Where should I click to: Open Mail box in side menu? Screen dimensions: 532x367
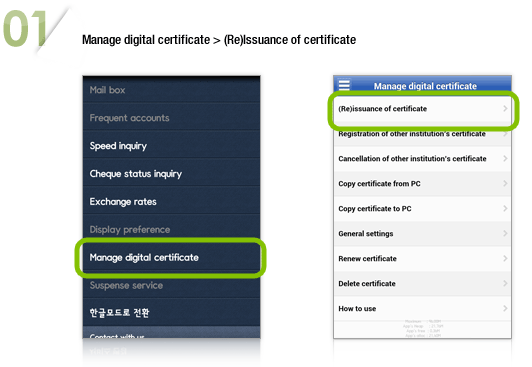(x=171, y=90)
